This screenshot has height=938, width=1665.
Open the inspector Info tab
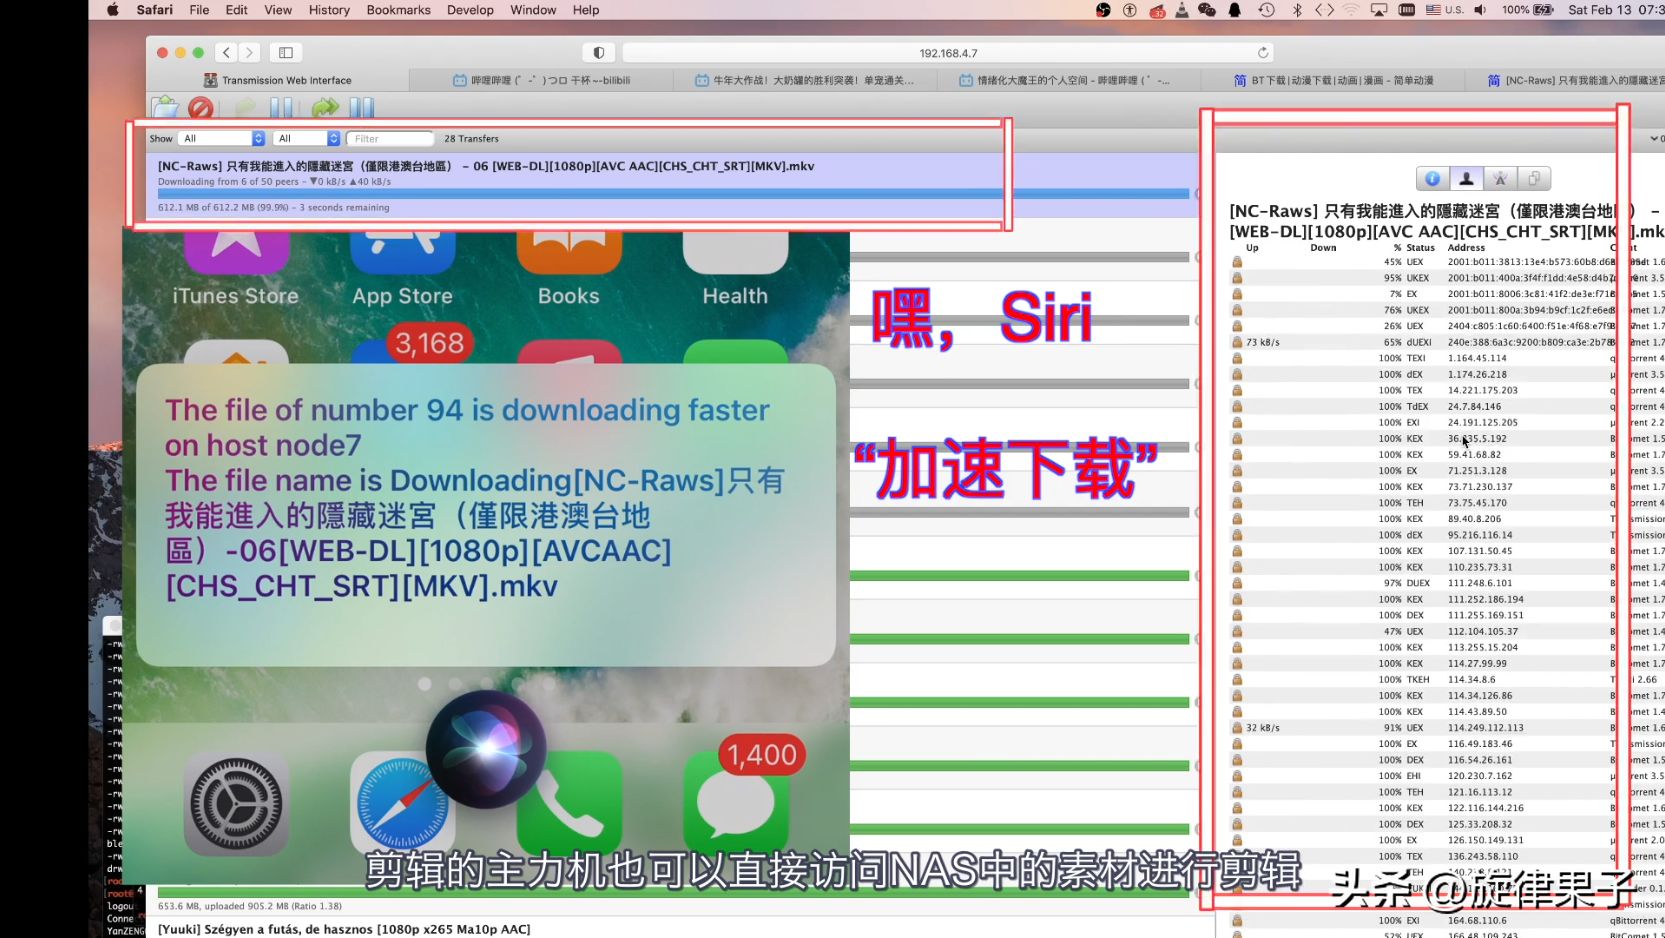(1433, 179)
